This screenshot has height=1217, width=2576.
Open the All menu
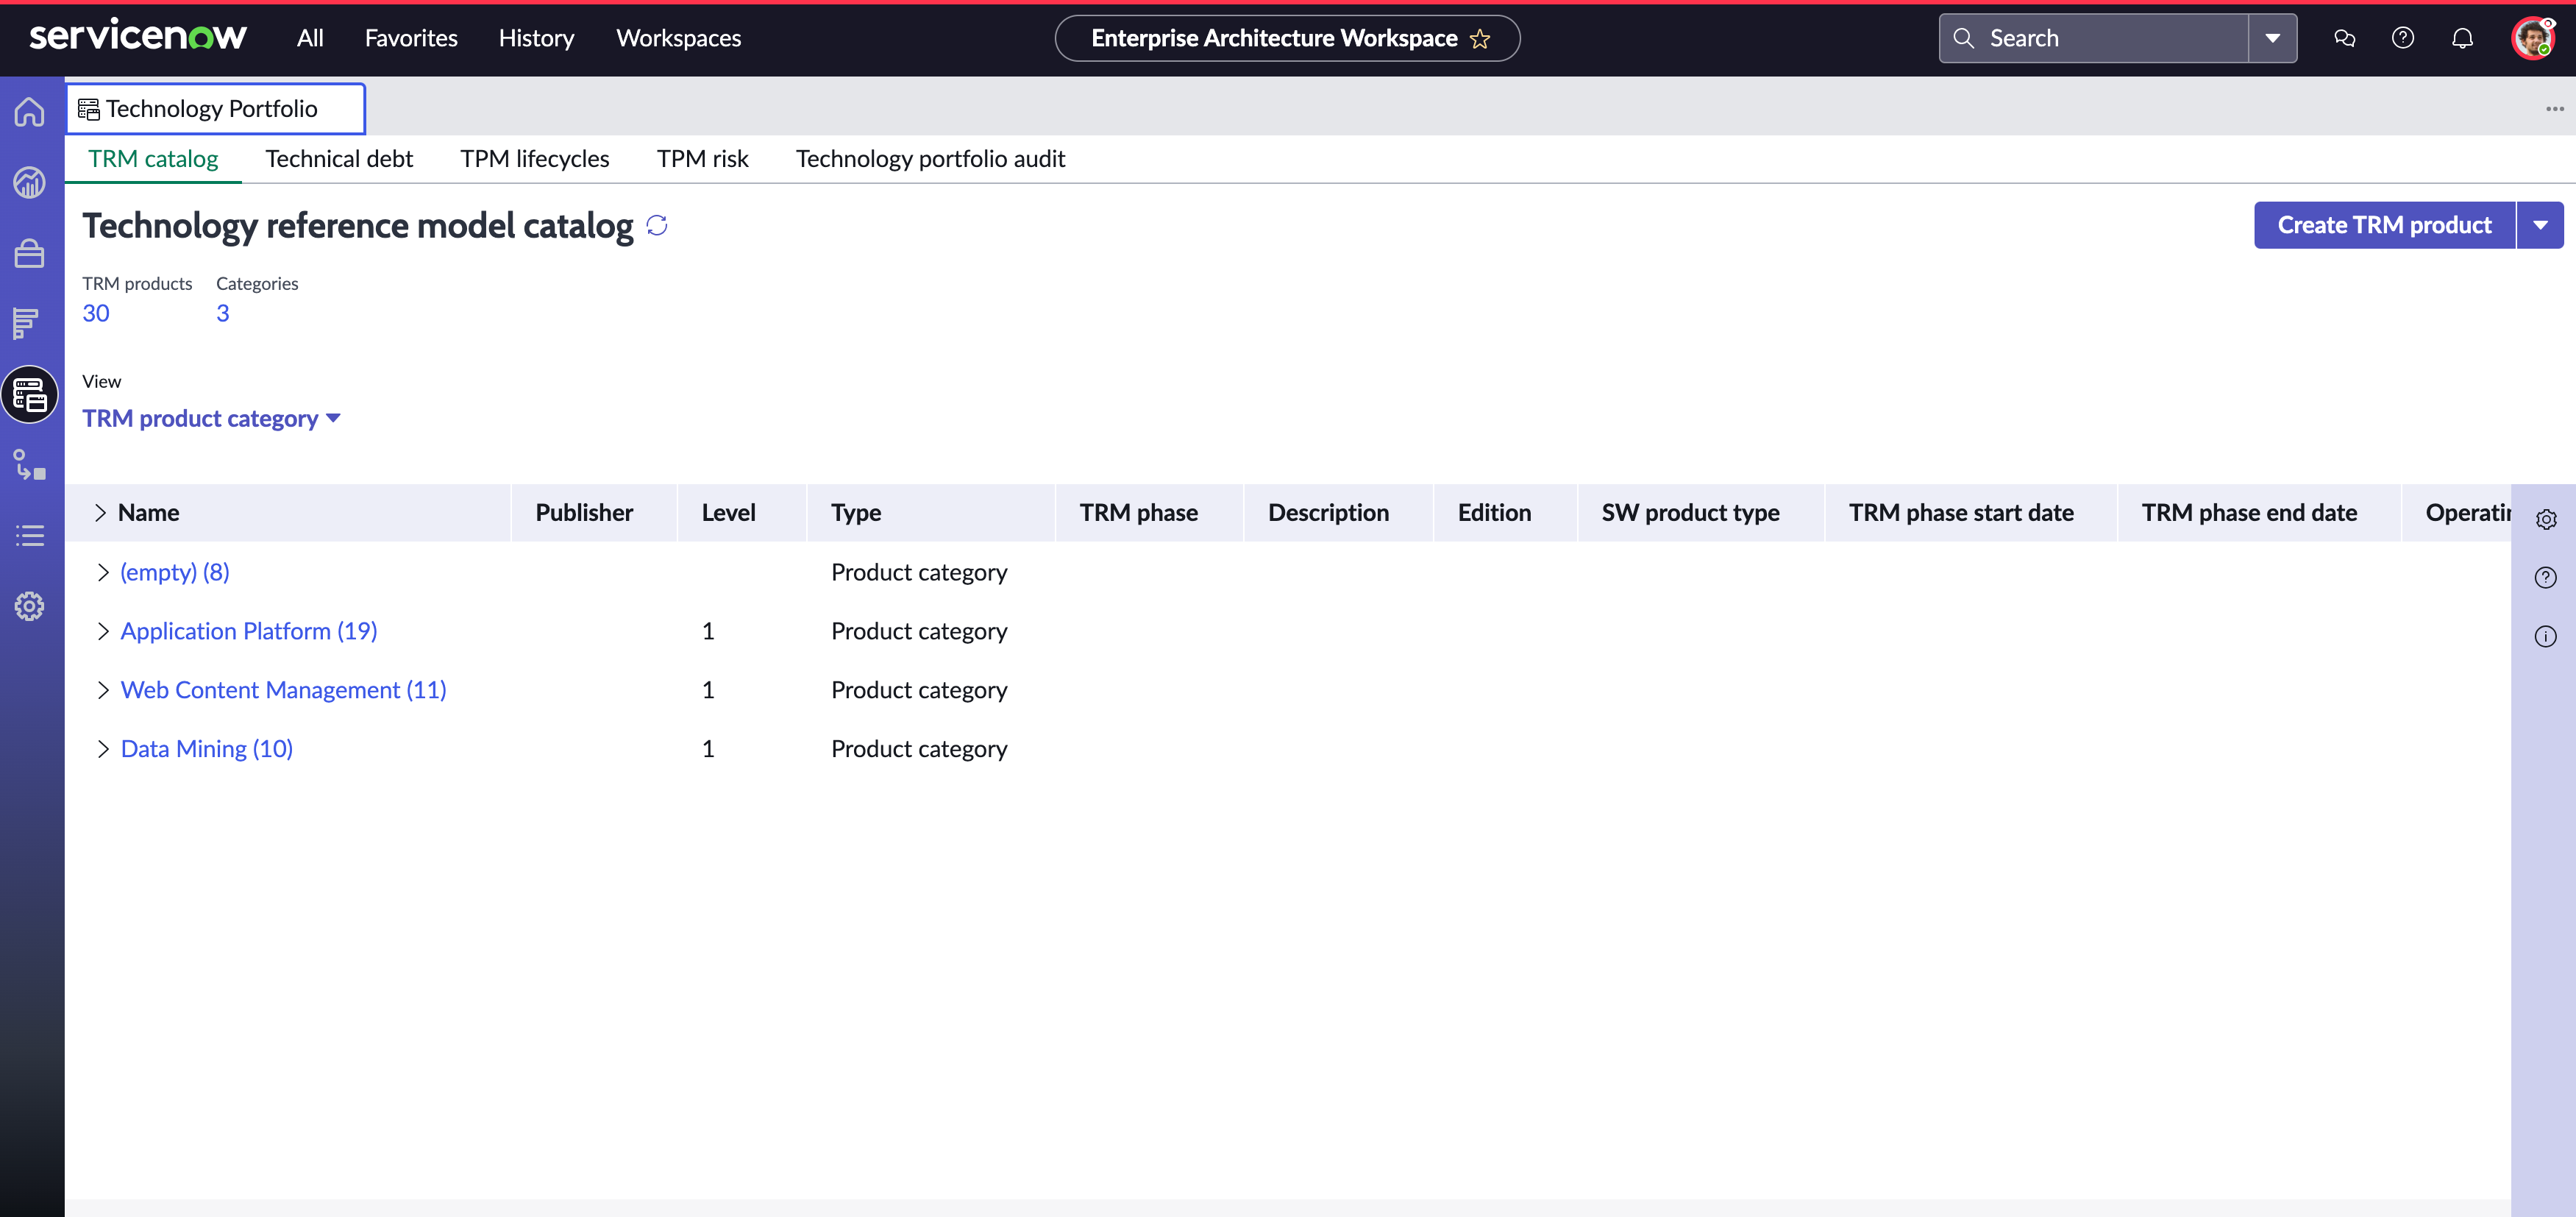310,38
